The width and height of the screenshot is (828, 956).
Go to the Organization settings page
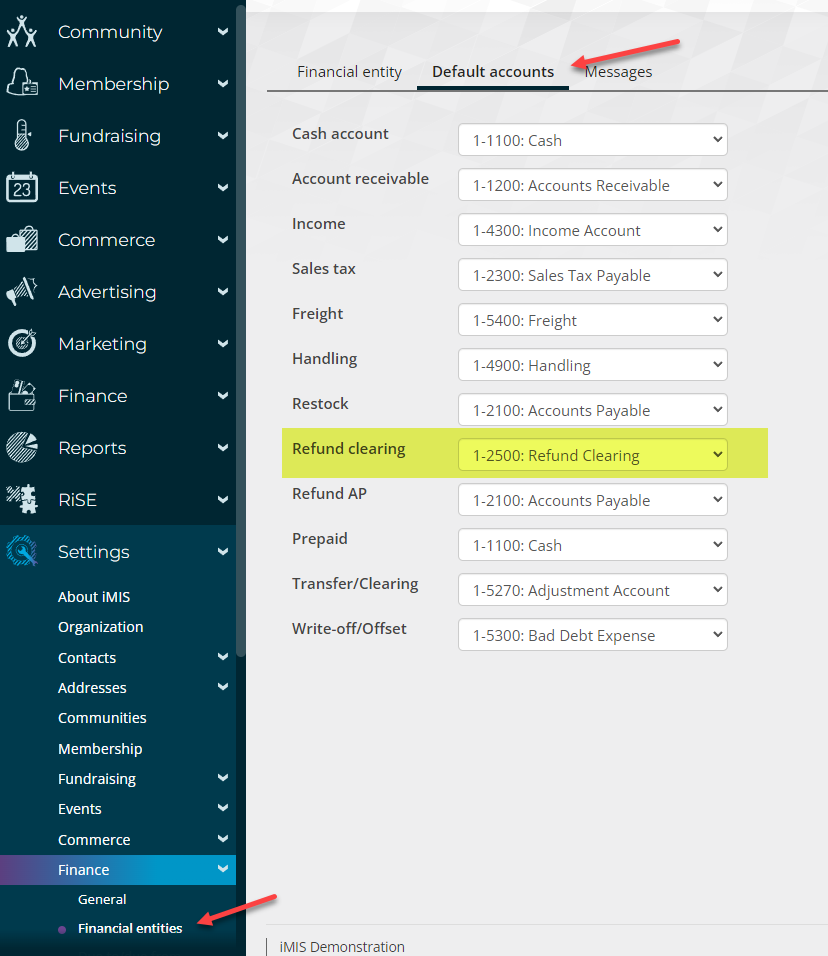[100, 627]
